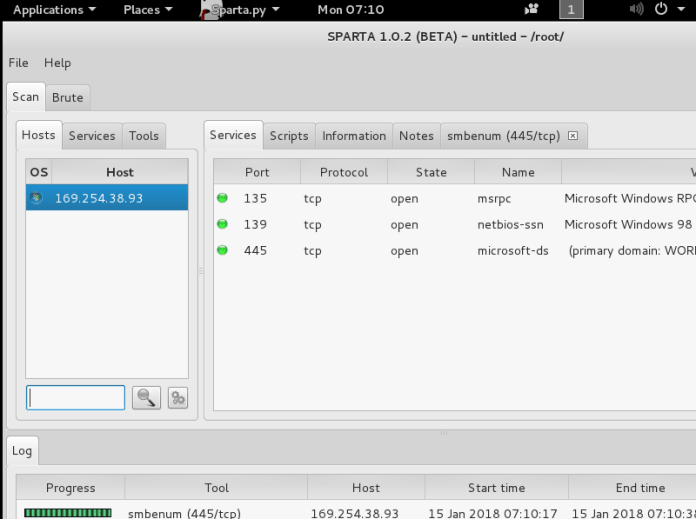The height and width of the screenshot is (519, 696).
Task: Sort services by the Port column header
Action: pos(257,172)
